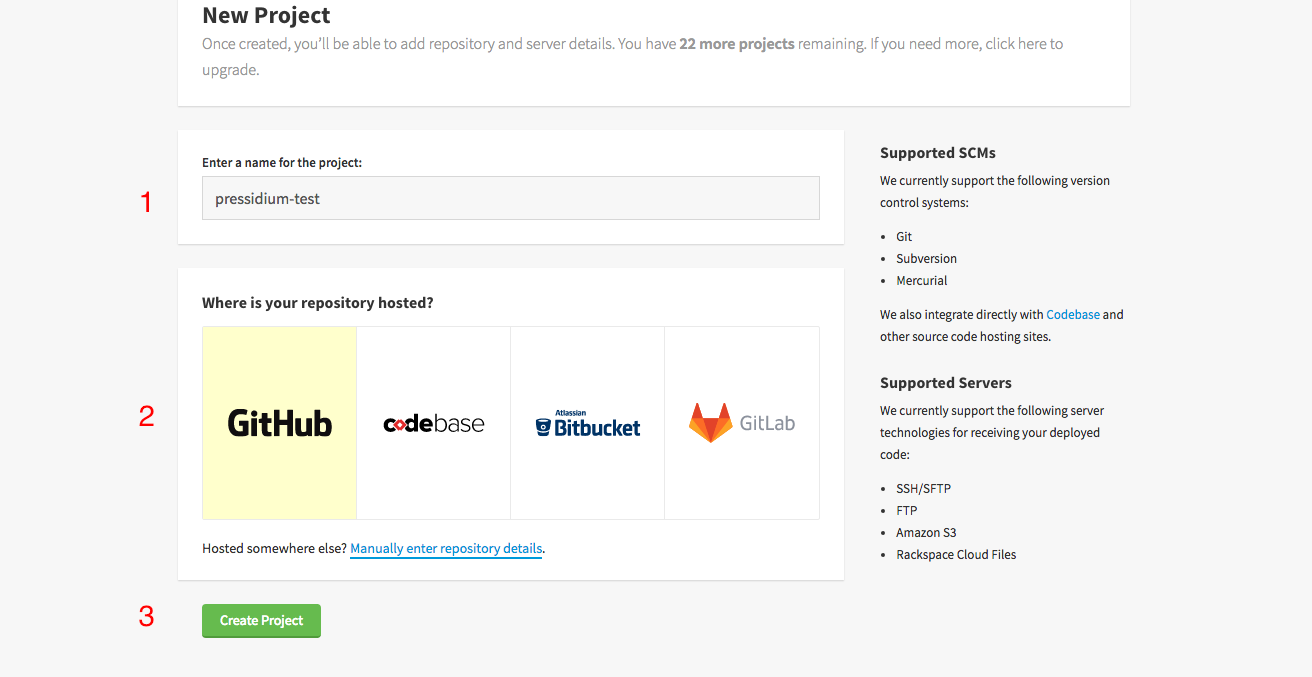This screenshot has height=677, width=1312.
Task: Click the New Project heading
Action: [x=266, y=15]
